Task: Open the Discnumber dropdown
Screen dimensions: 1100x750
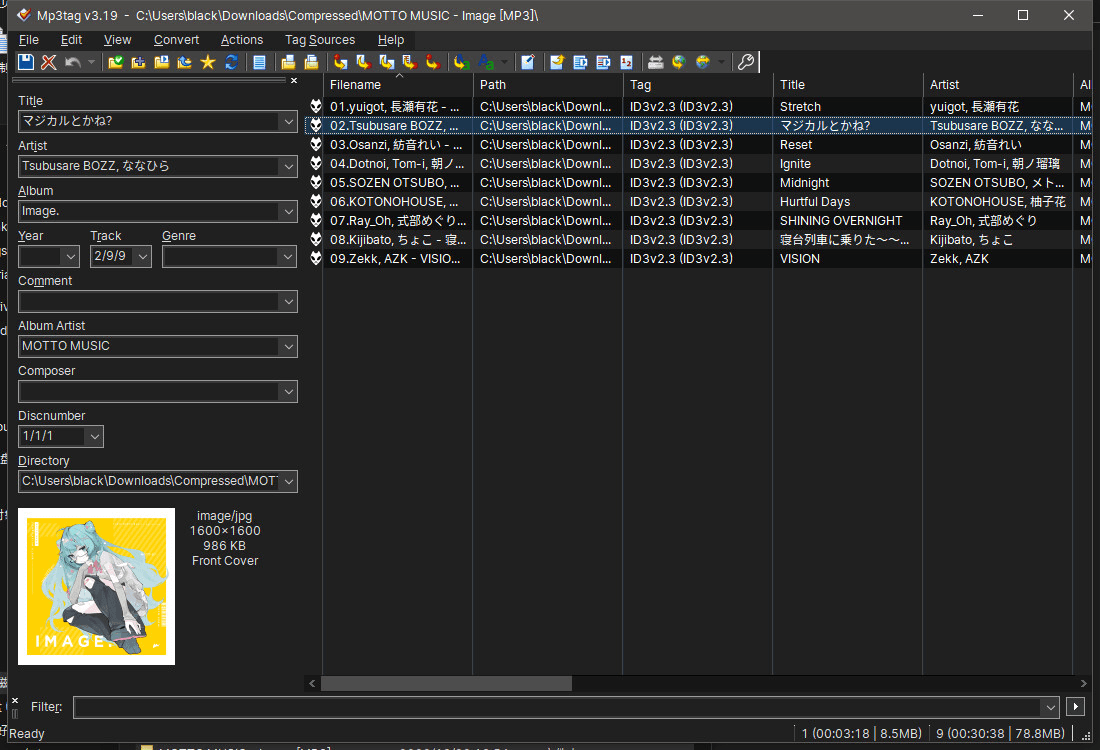Action: 94,436
